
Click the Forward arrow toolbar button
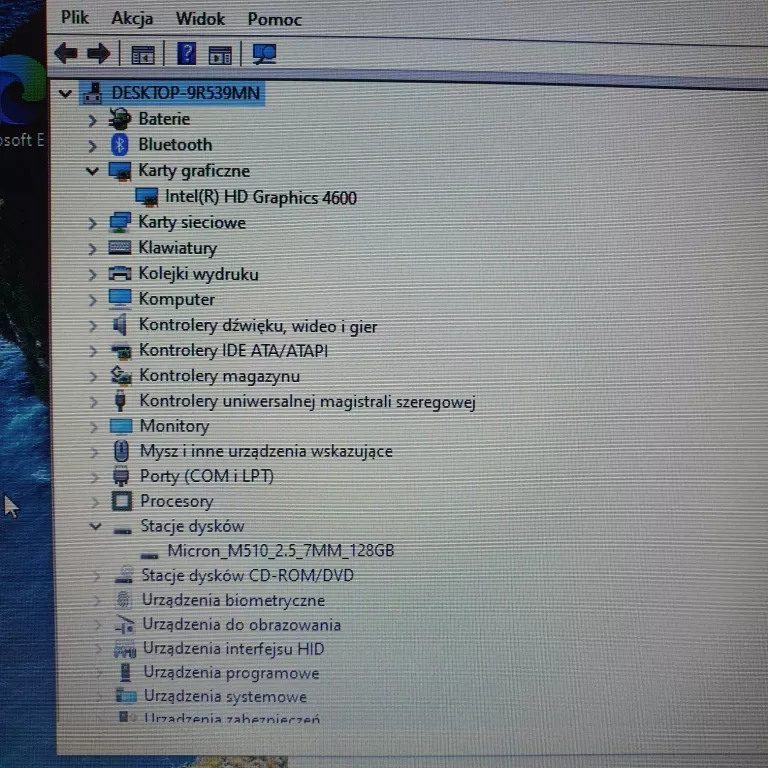[x=98, y=53]
